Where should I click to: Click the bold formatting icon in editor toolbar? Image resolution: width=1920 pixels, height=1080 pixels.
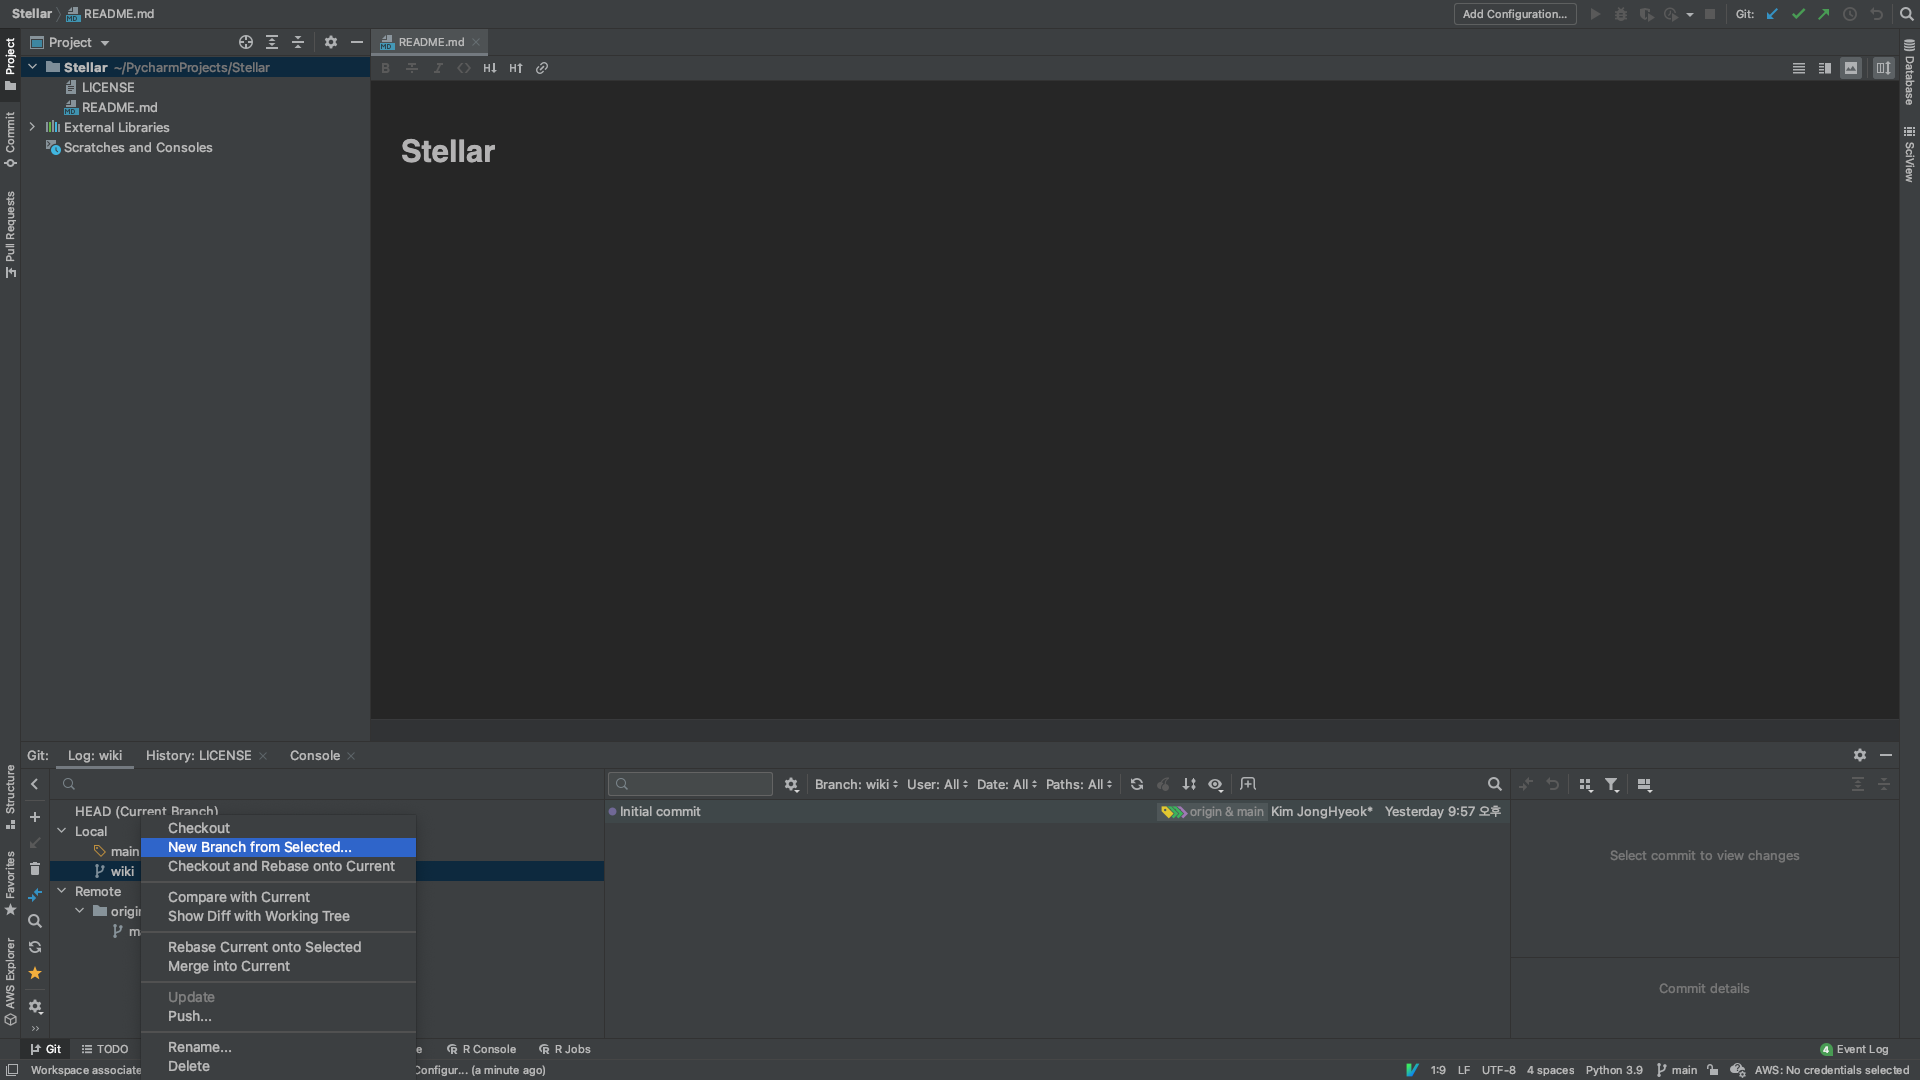coord(385,68)
